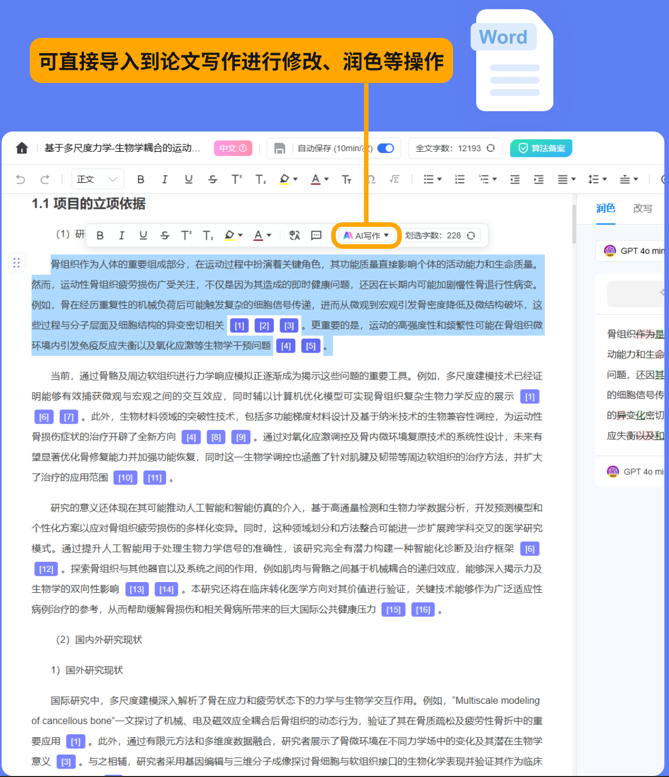Add a comment via floating toolbar icon

[316, 235]
